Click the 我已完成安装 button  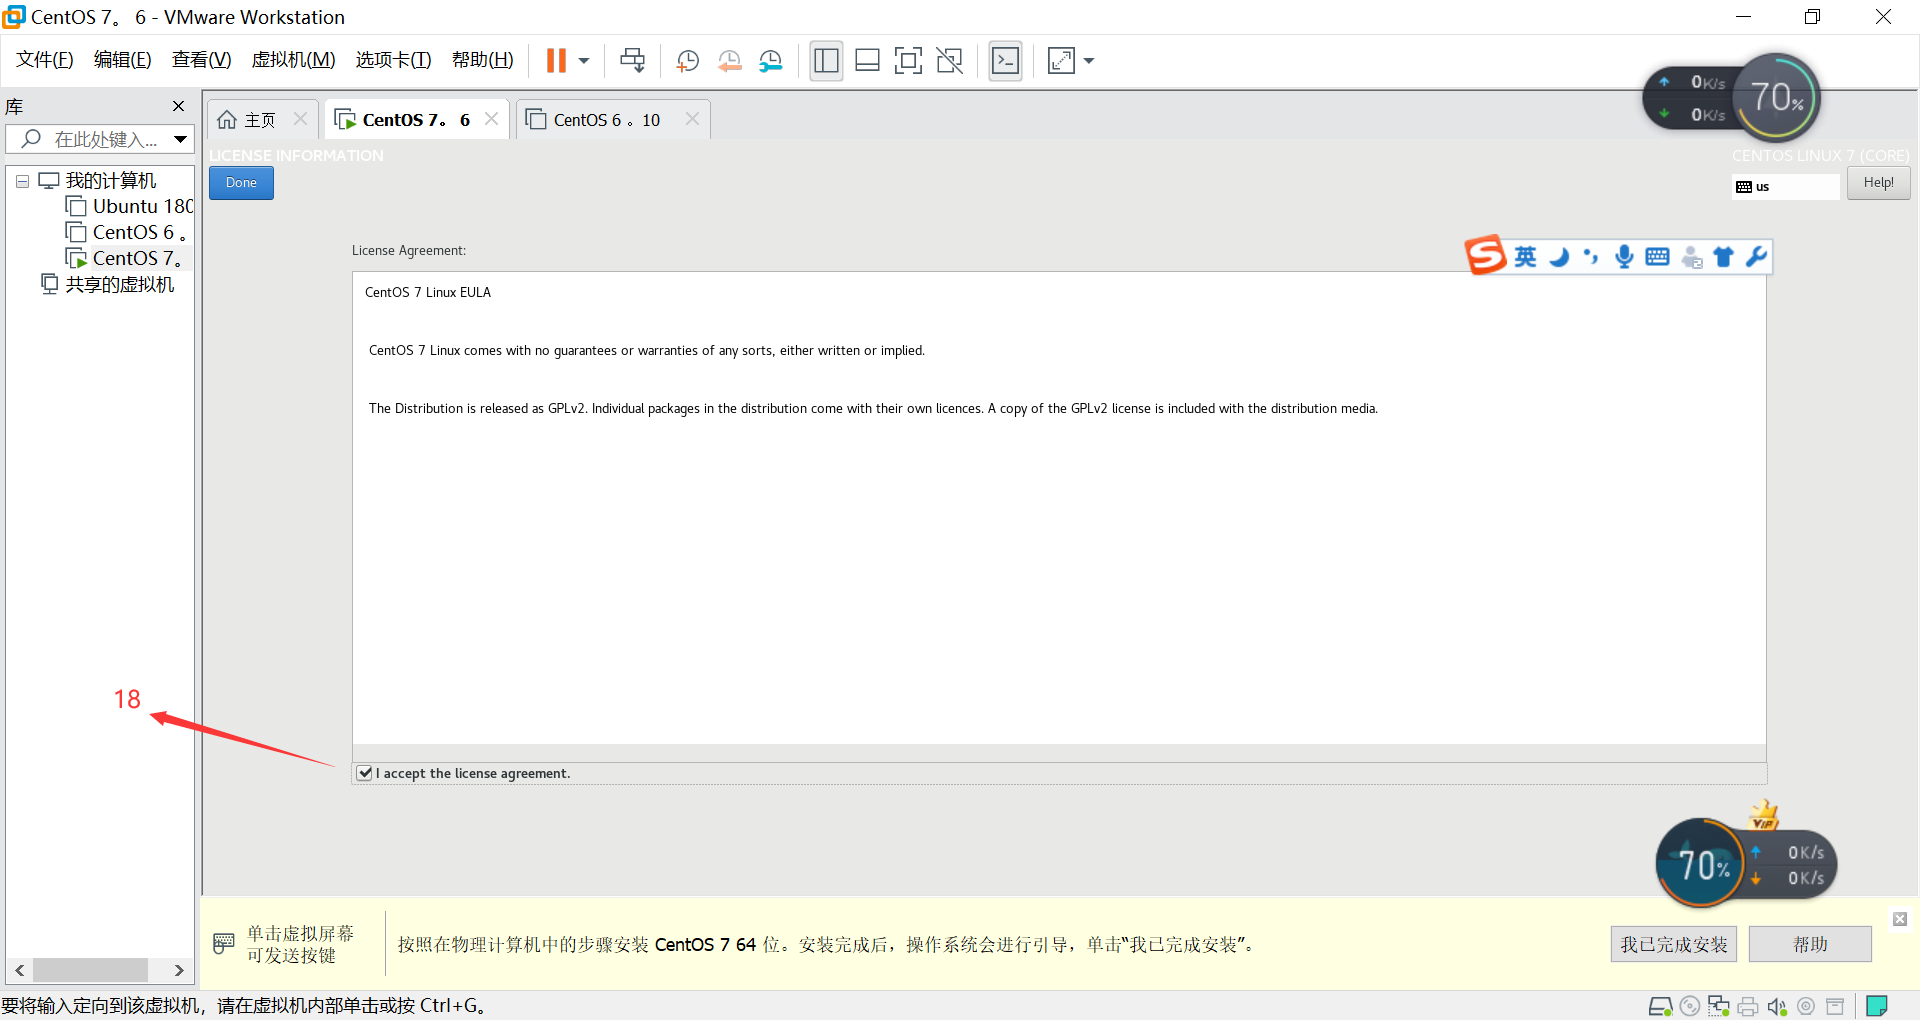coord(1674,944)
